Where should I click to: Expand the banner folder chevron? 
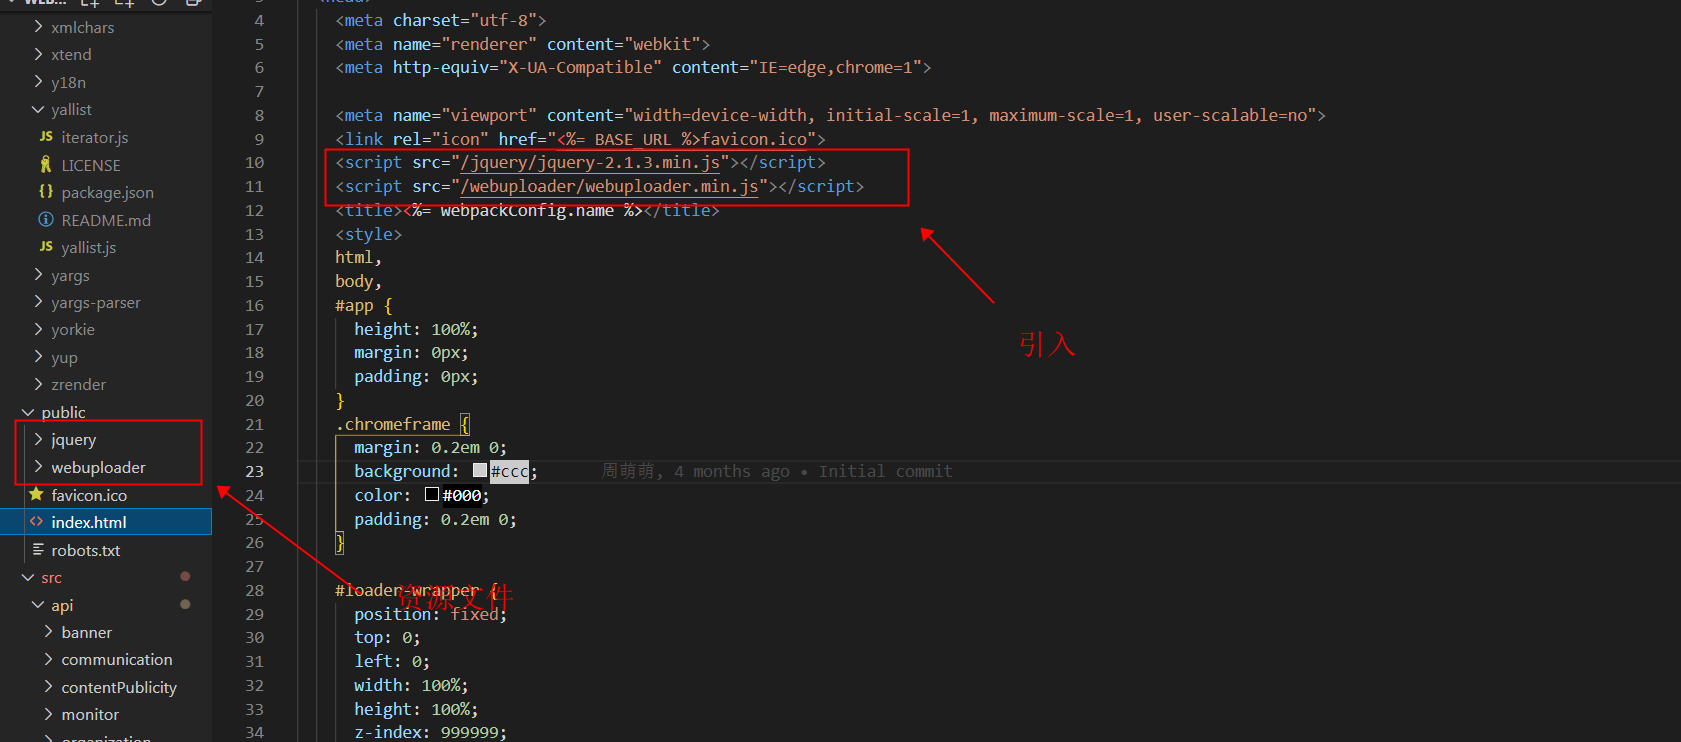tap(48, 632)
